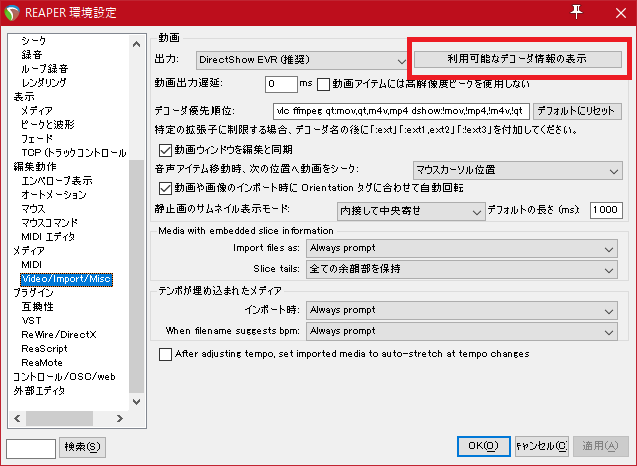
Task: Click デフォルトにリセット button
Action: [577, 111]
